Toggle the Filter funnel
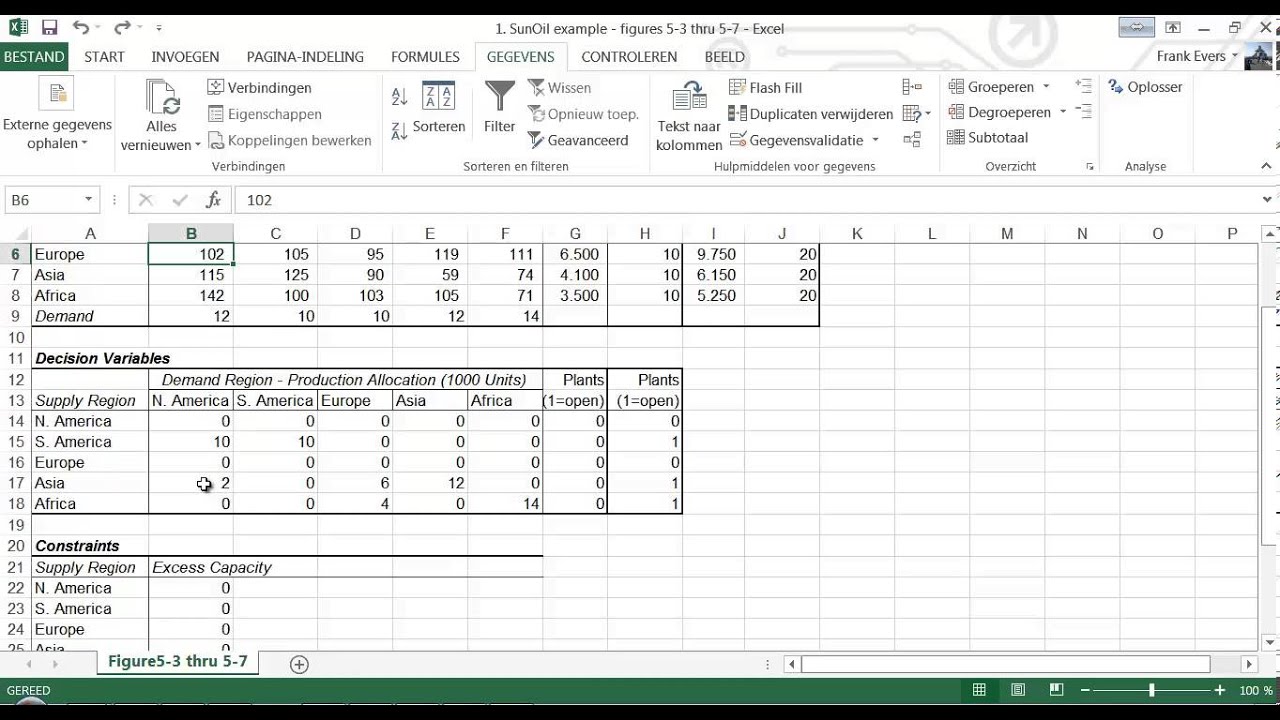This screenshot has height=720, width=1280. 499,108
